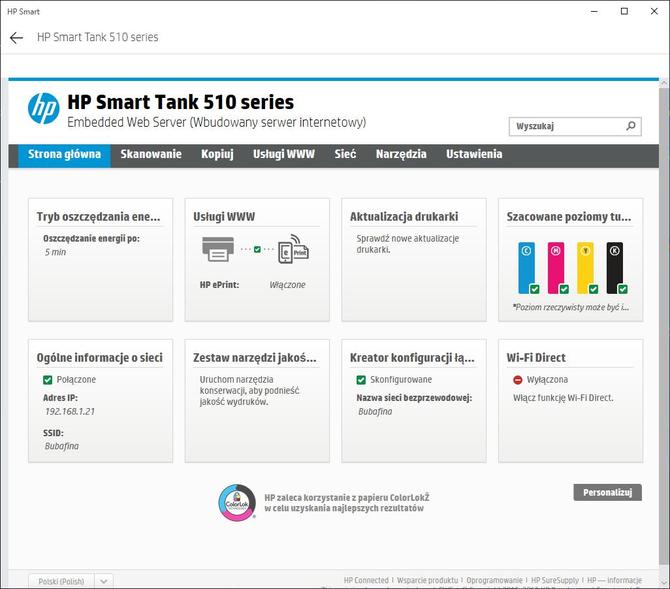
Task: Open the HP Connected link
Action: pos(366,580)
